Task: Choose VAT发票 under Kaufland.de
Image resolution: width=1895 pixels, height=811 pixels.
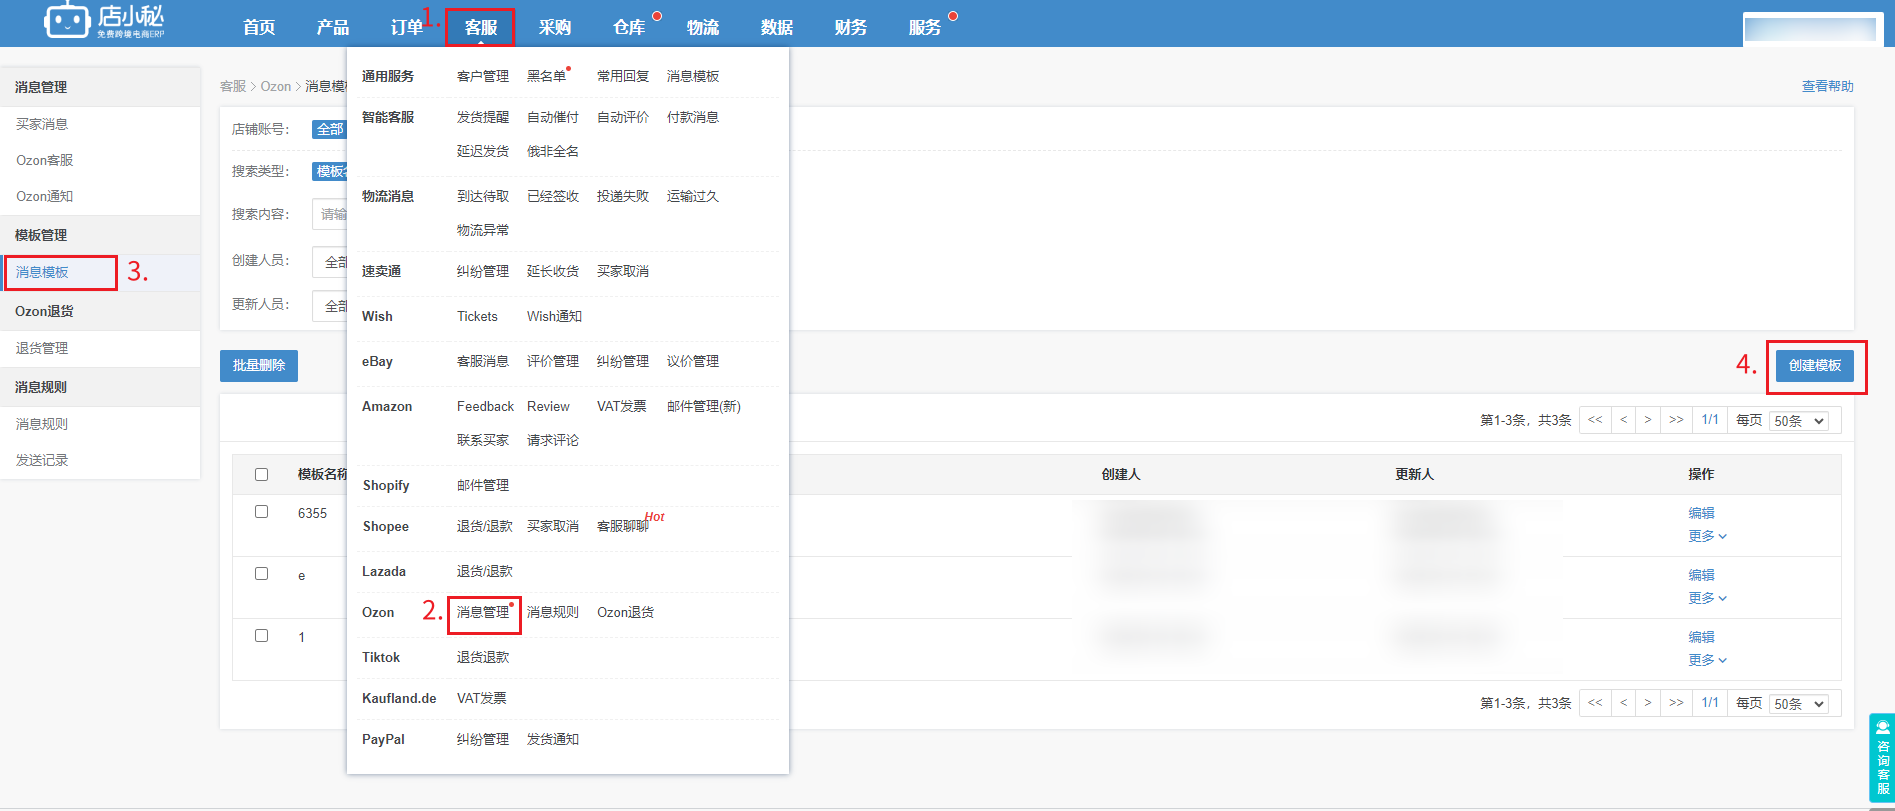Action: point(482,698)
